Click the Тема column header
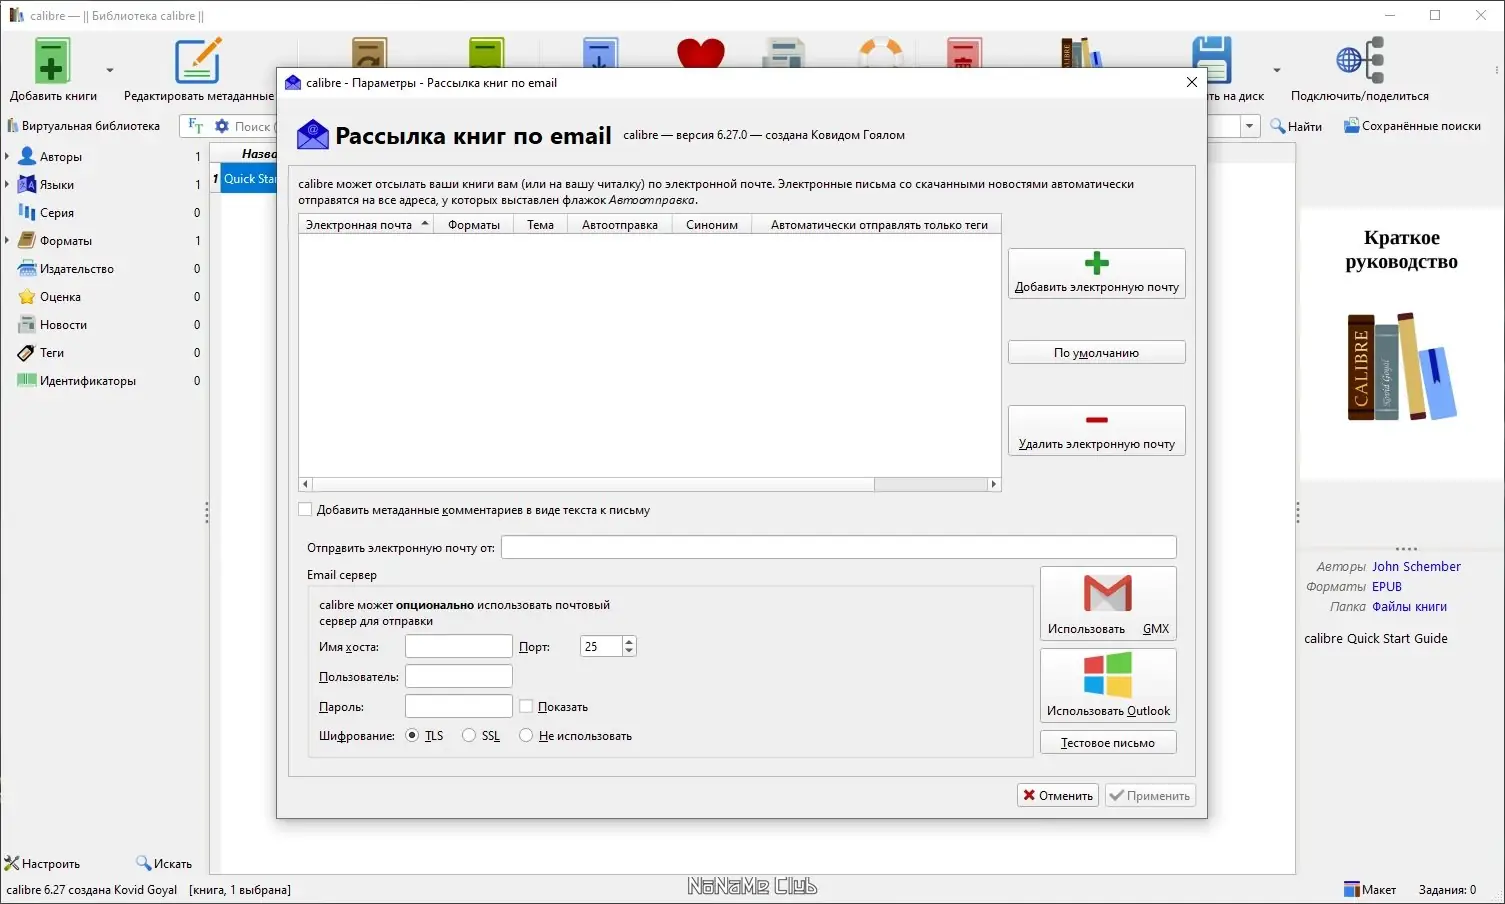1505x904 pixels. point(541,225)
